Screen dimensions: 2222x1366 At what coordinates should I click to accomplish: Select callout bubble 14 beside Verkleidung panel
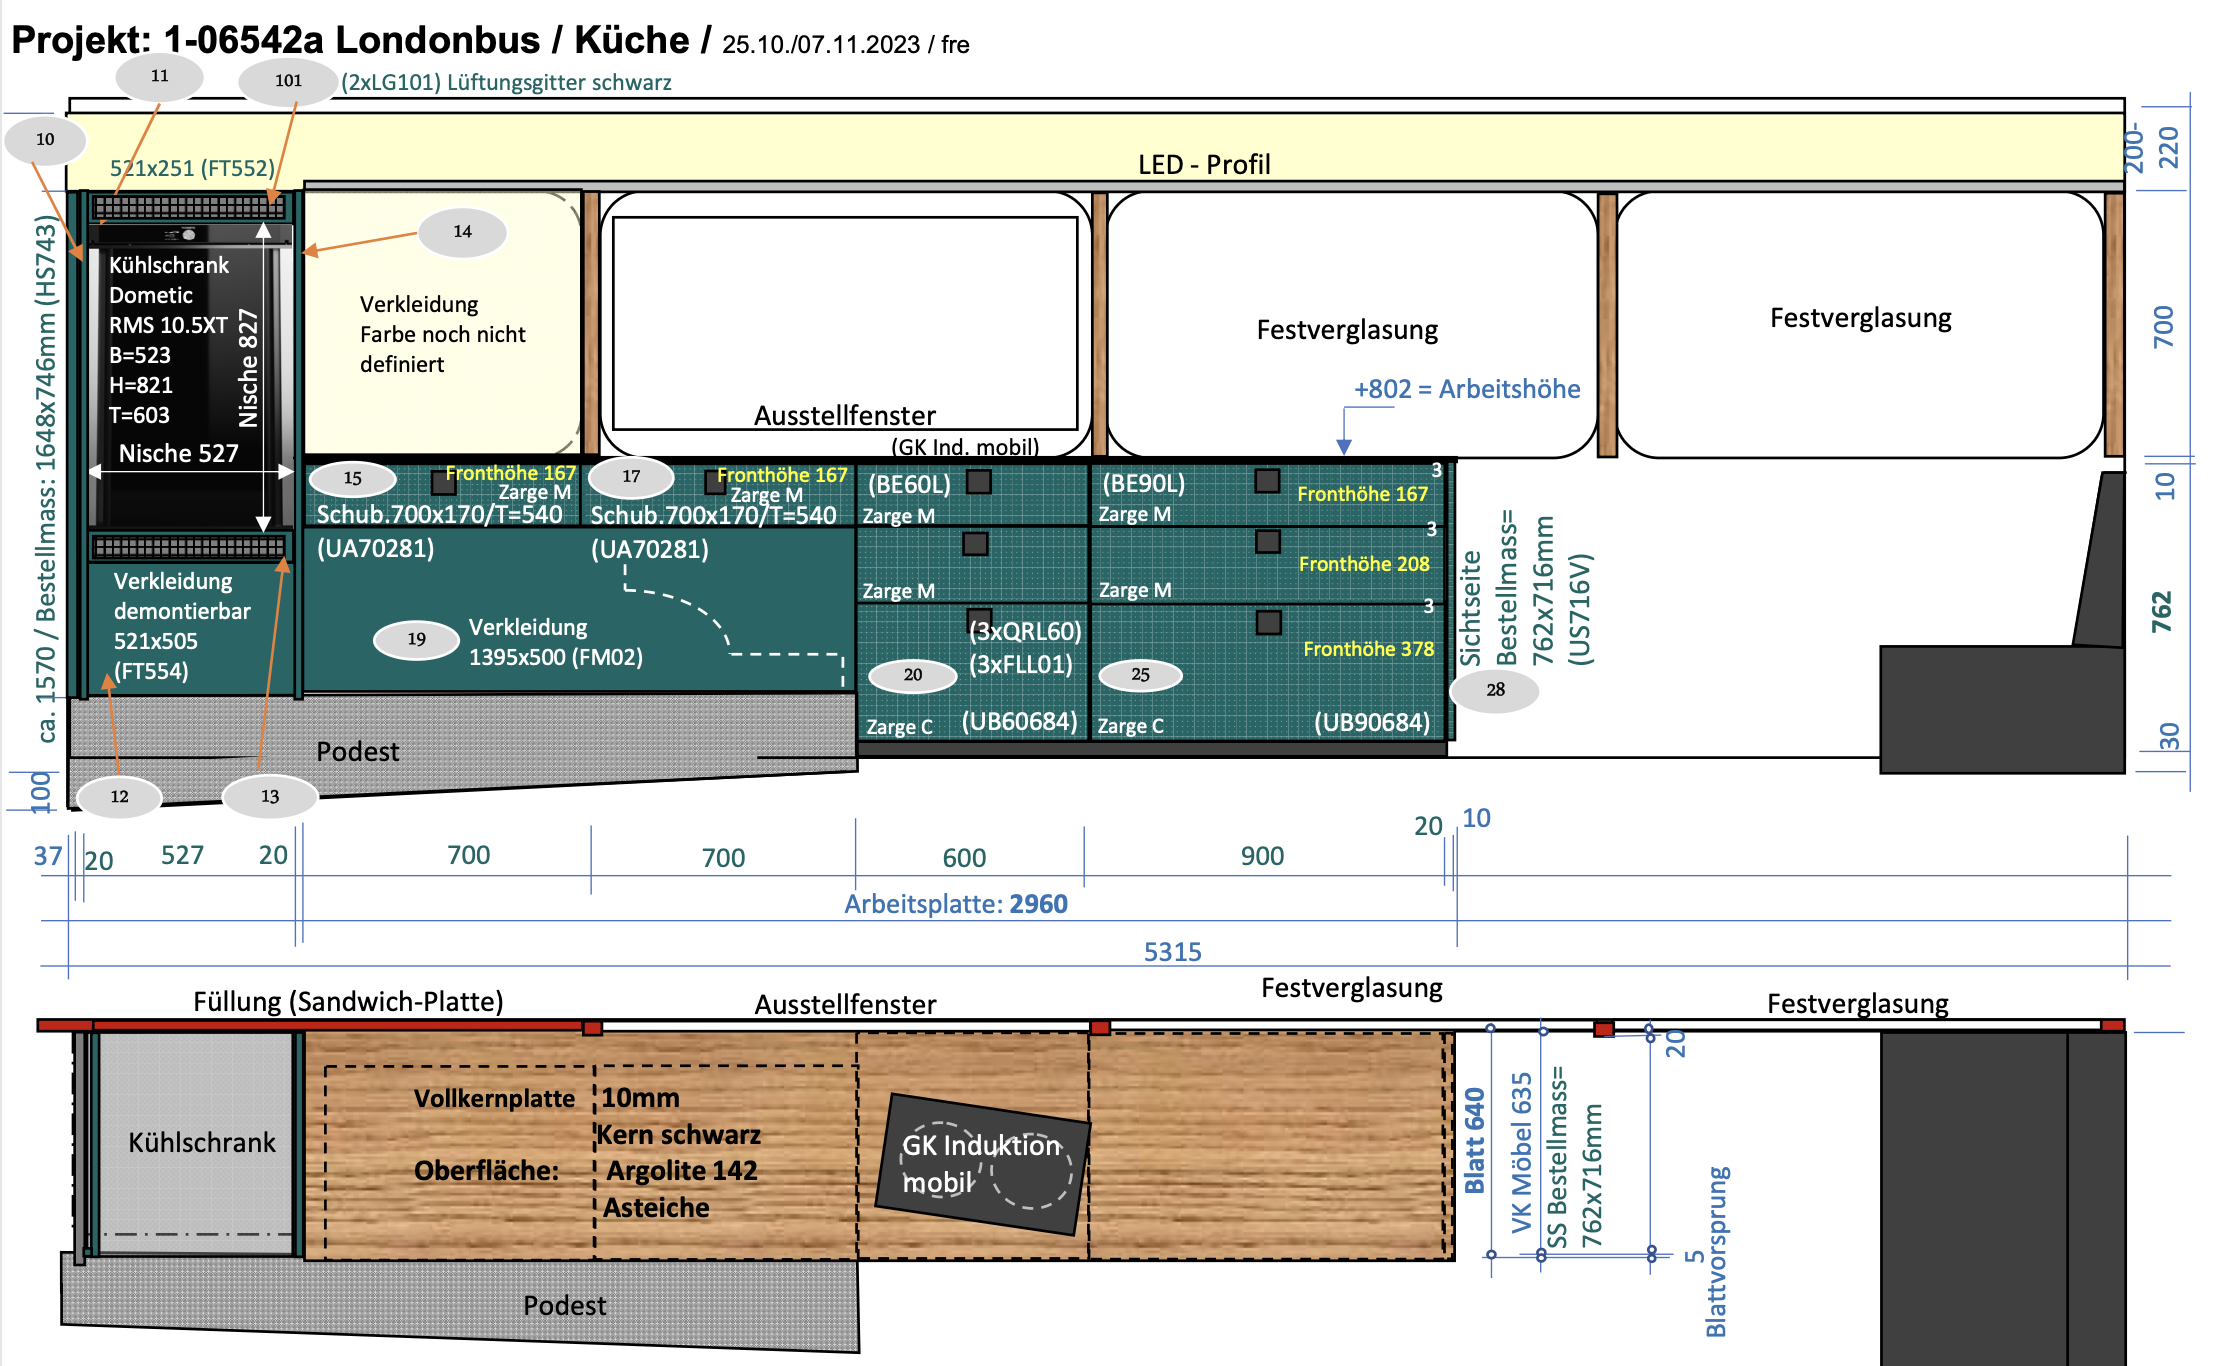click(462, 232)
